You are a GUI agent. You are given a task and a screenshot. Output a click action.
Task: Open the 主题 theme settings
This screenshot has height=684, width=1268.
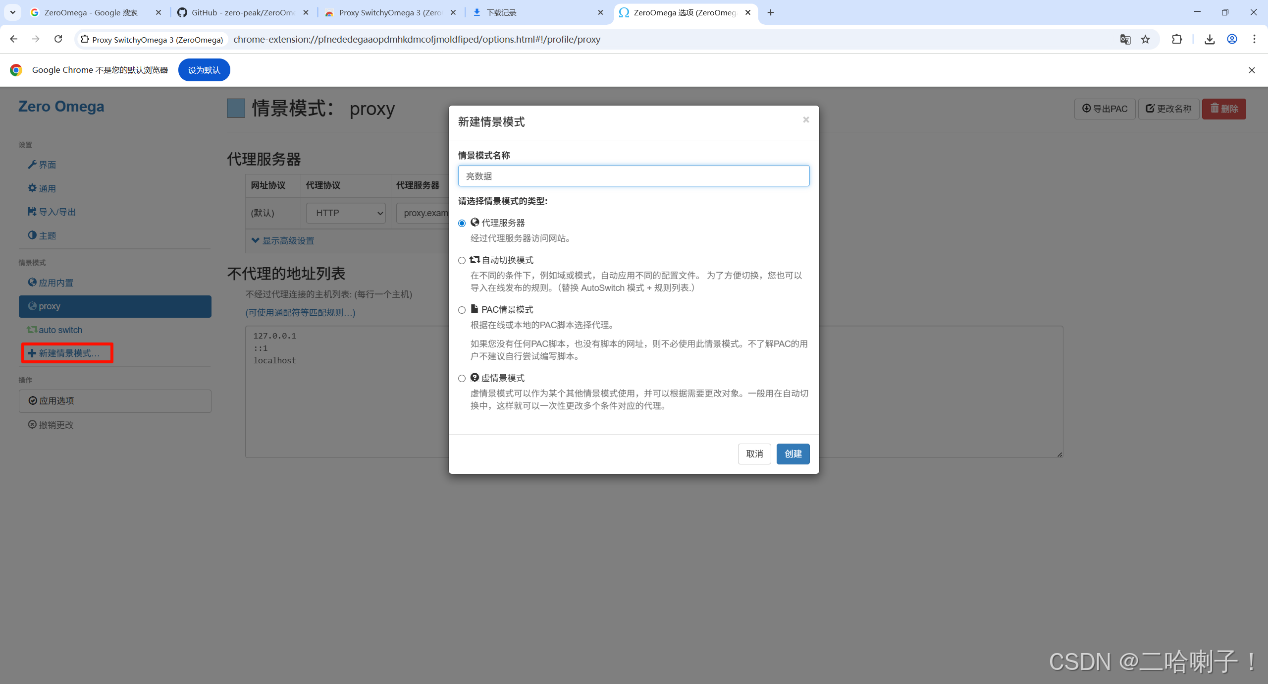(42, 235)
